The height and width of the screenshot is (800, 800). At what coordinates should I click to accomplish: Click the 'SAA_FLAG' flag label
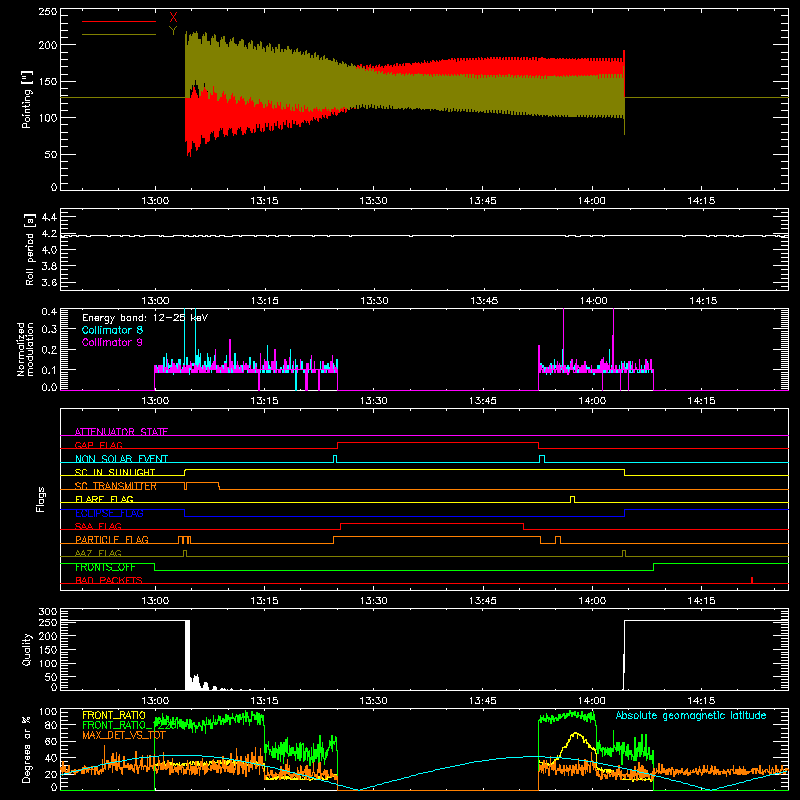[x=98, y=526]
